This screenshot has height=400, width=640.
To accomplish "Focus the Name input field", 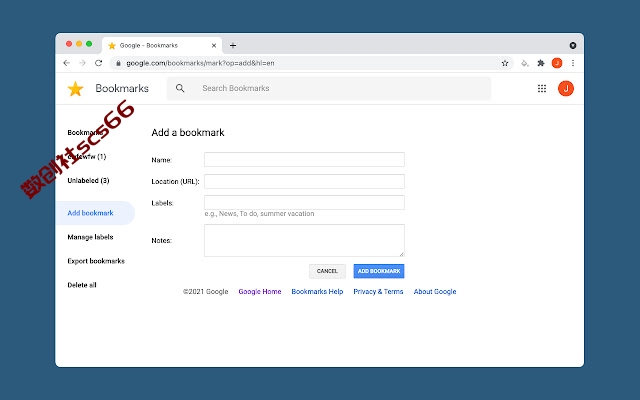I will pyautogui.click(x=304, y=160).
